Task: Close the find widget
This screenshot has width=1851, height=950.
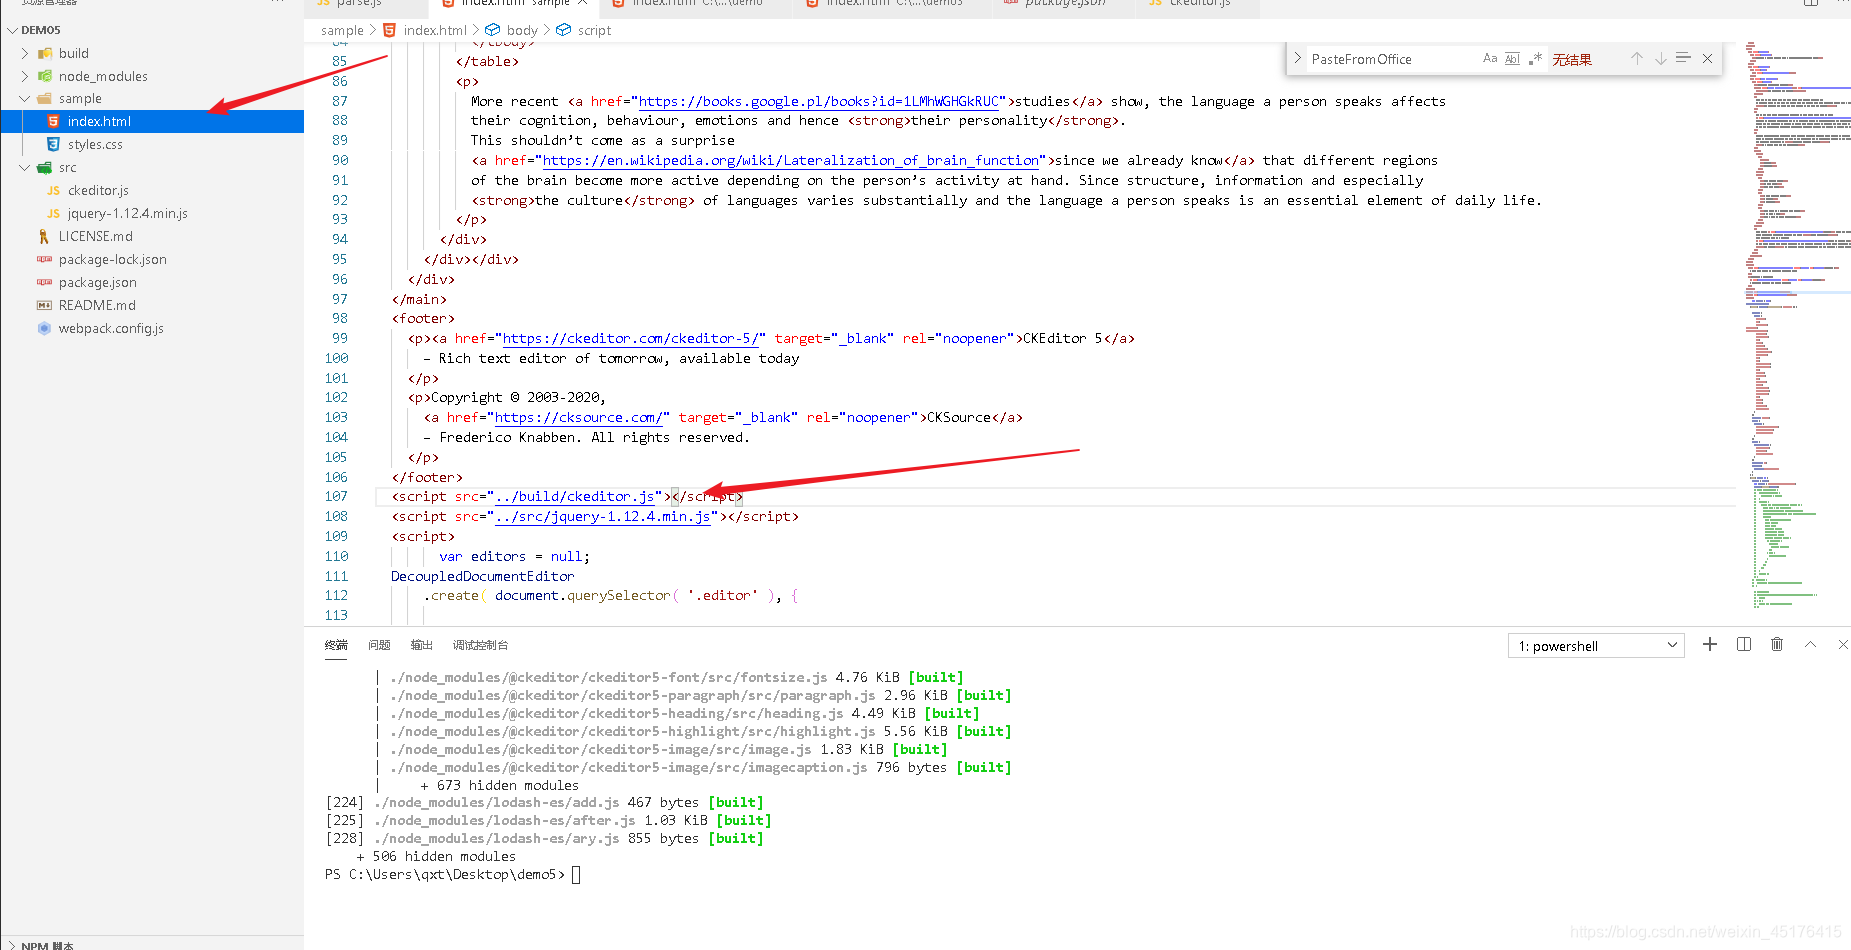Action: tap(1708, 59)
